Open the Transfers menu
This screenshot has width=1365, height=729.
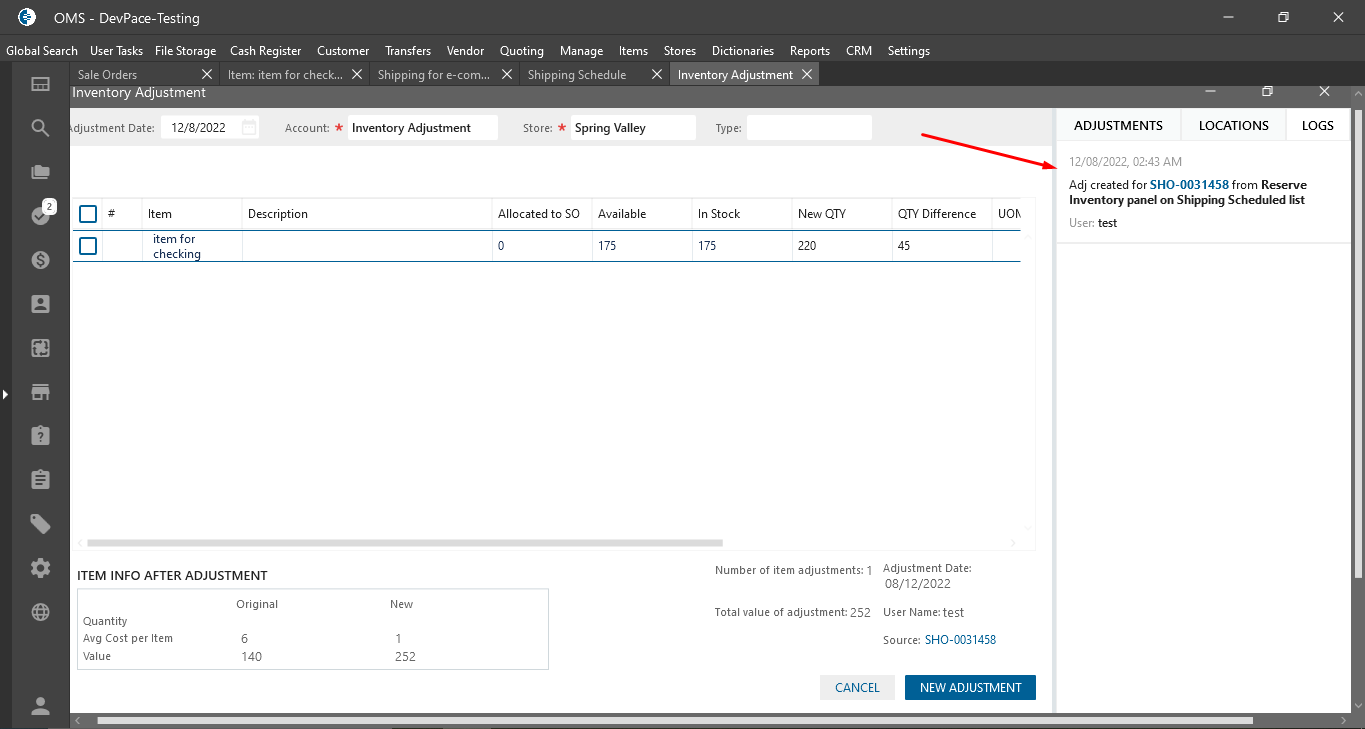pyautogui.click(x=408, y=51)
